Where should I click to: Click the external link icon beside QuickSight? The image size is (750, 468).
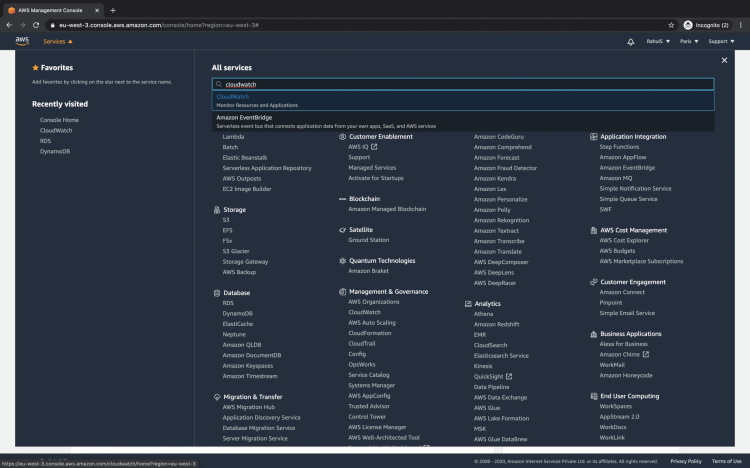[509, 377]
